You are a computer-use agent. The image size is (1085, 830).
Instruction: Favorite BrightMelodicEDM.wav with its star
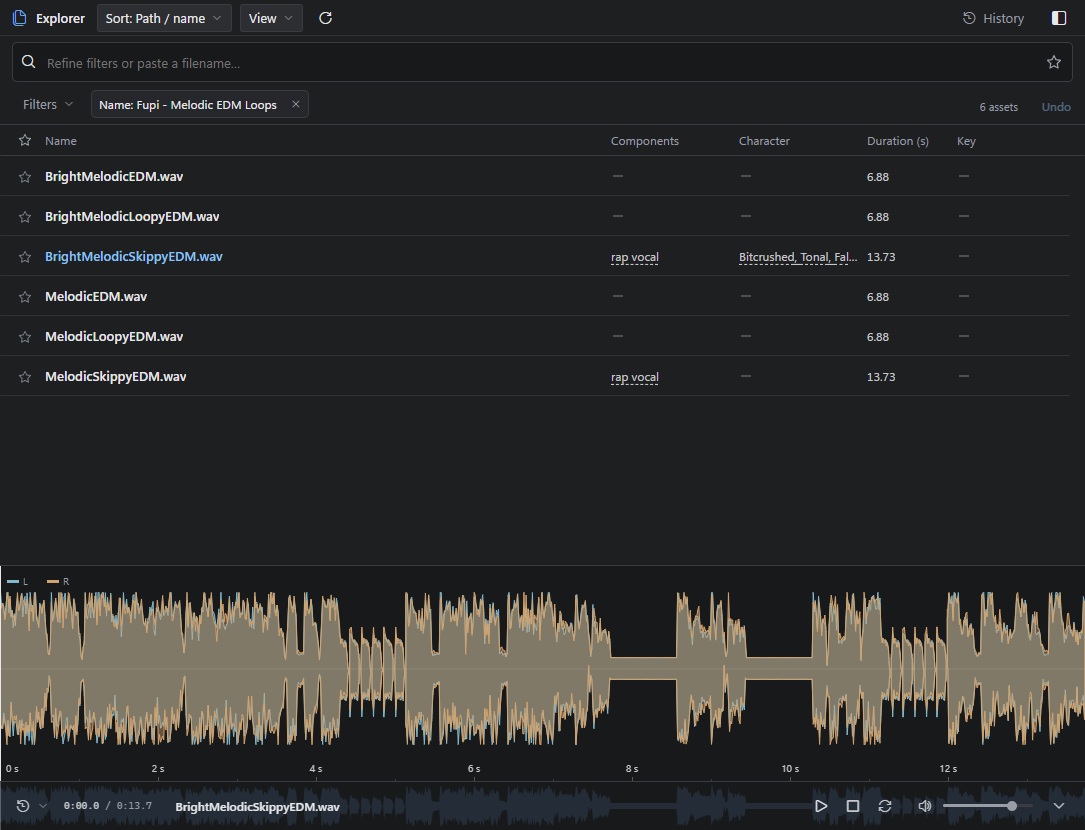click(25, 177)
